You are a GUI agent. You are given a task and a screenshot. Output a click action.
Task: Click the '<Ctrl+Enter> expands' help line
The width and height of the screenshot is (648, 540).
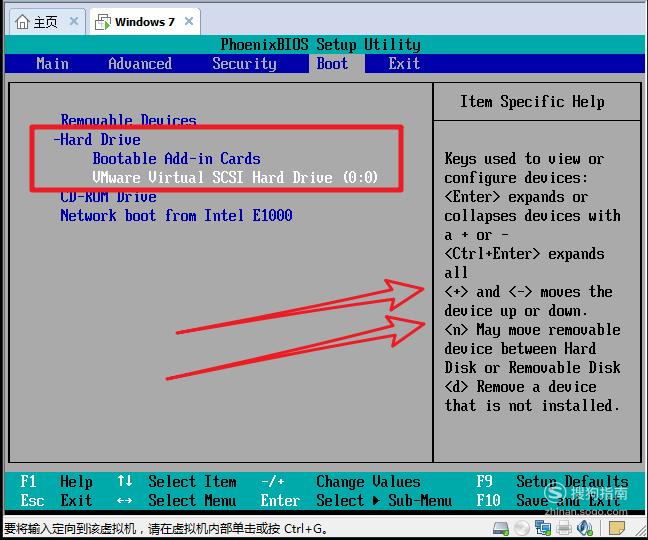pyautogui.click(x=524, y=254)
